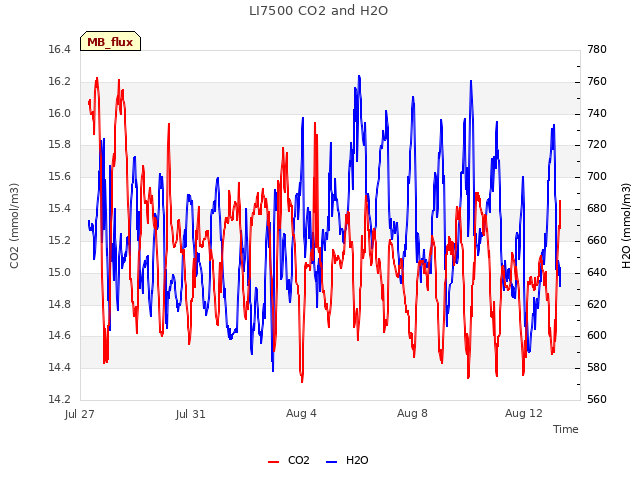This screenshot has height=480, width=640.
Task: Click the '15.2' left axis tick label
Action: [x=59, y=240]
